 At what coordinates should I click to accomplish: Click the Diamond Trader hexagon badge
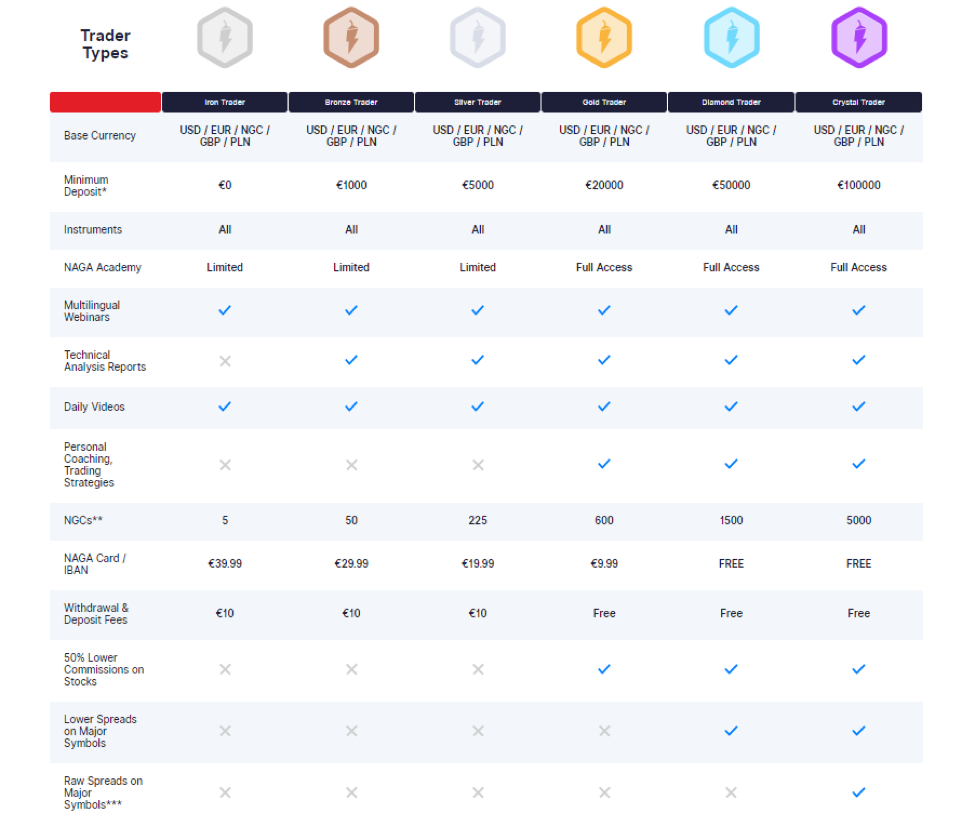[x=732, y=37]
